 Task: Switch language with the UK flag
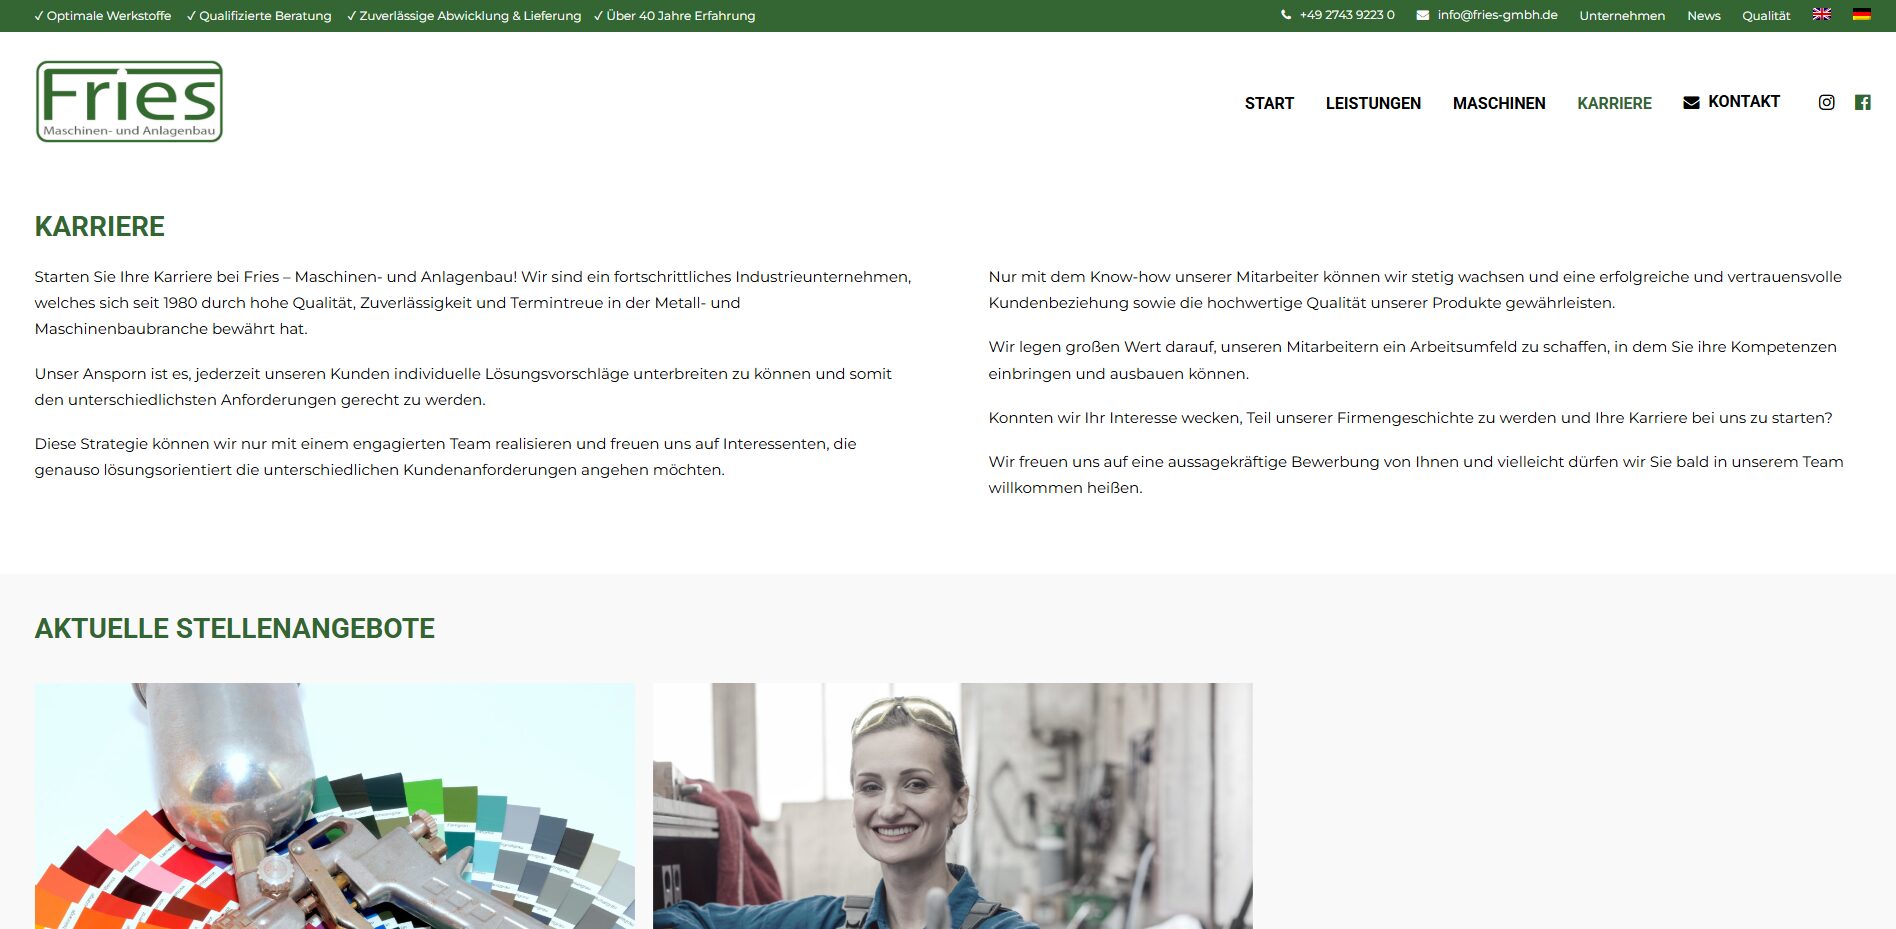coord(1822,14)
